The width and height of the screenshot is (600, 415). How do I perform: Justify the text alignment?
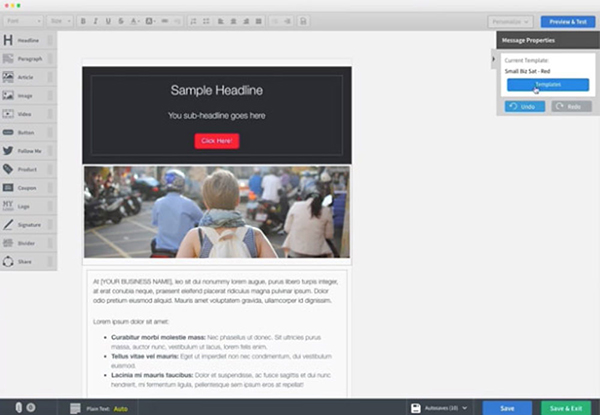259,21
